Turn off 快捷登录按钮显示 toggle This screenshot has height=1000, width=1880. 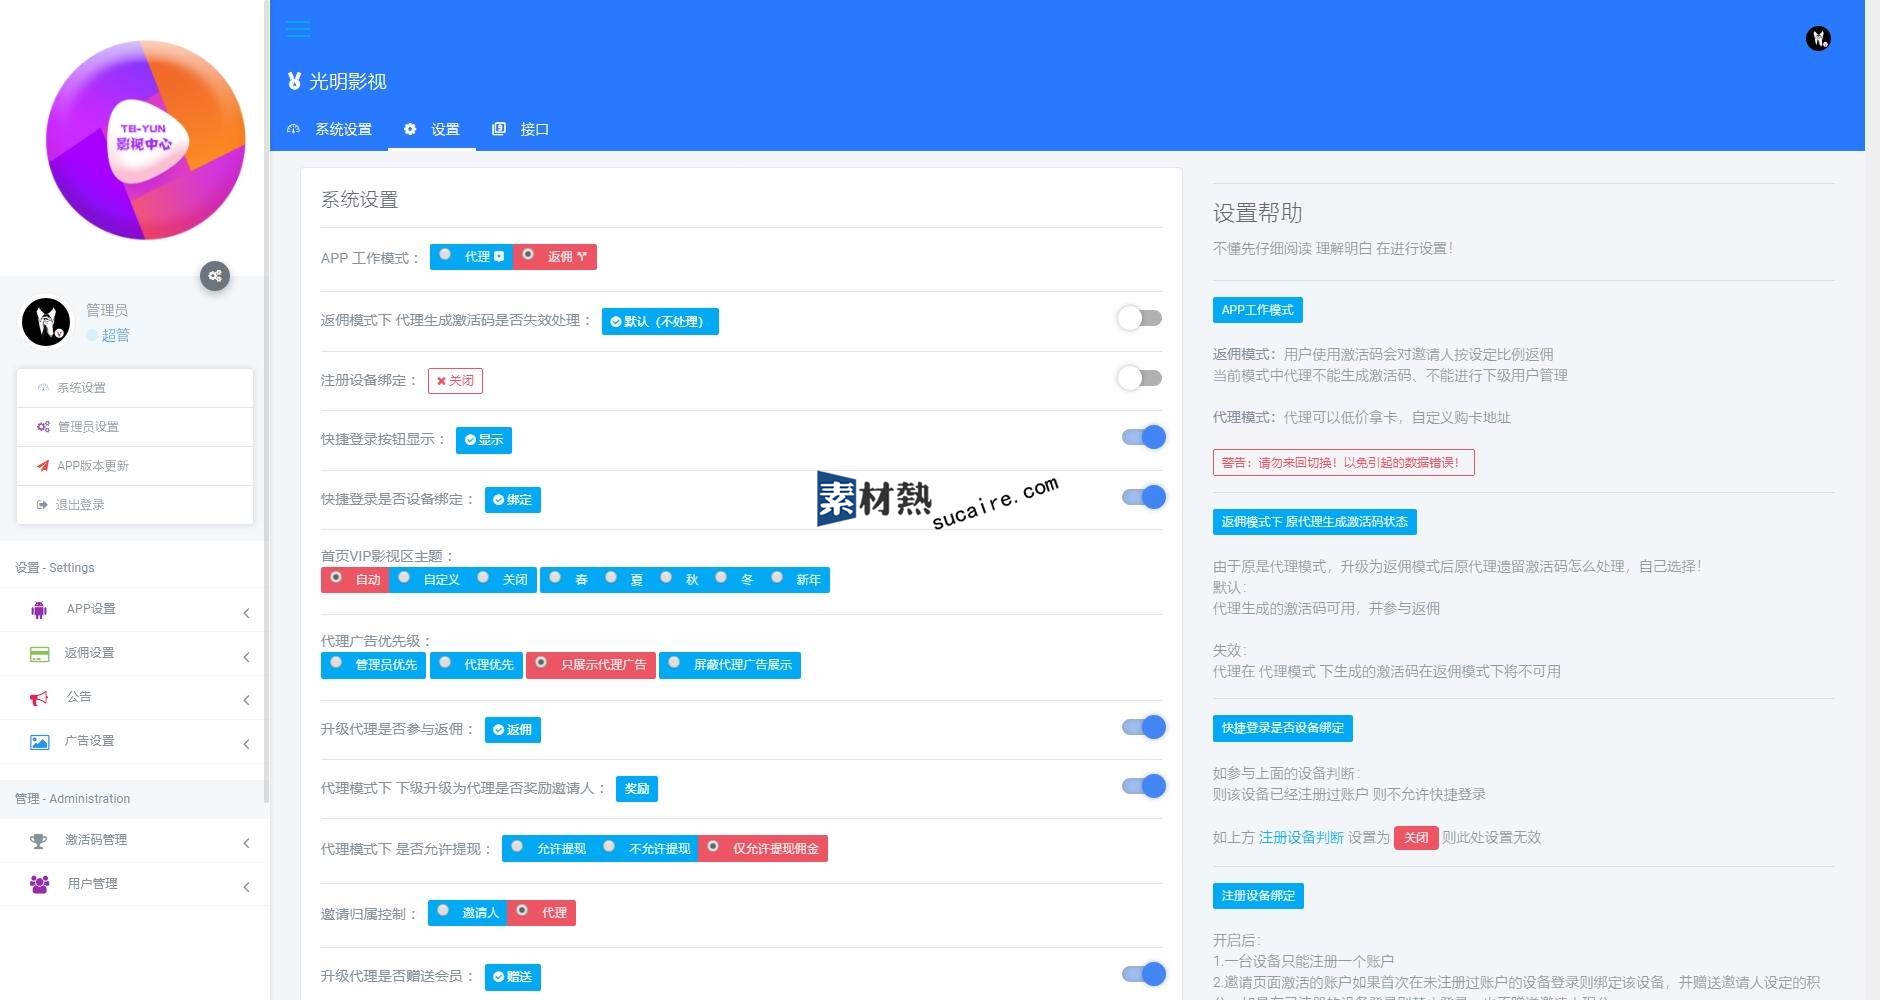[1143, 437]
